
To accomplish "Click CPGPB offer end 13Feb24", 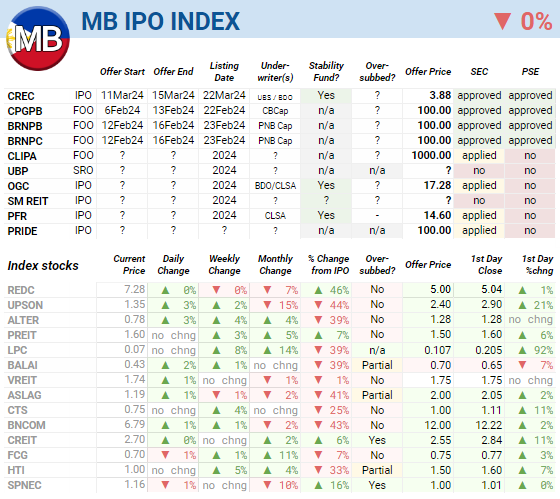I will pos(173,110).
